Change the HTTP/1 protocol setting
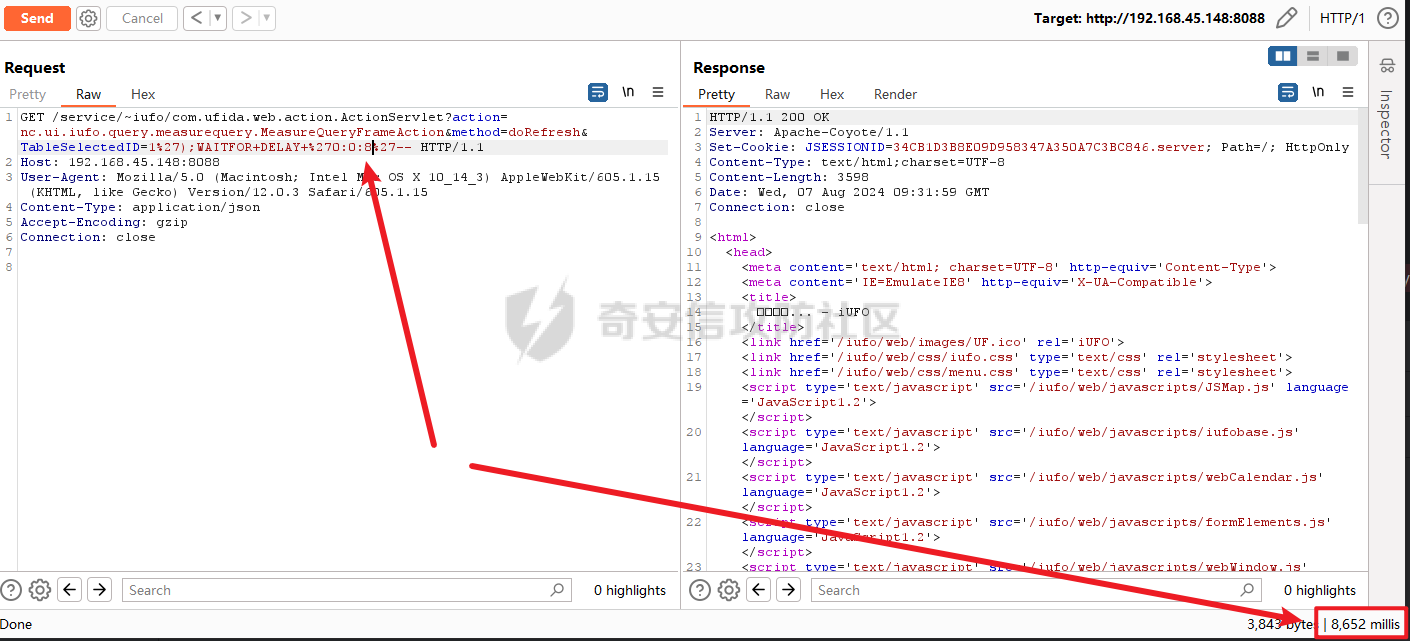Screen dimensions: 1410x641 click(1342, 18)
